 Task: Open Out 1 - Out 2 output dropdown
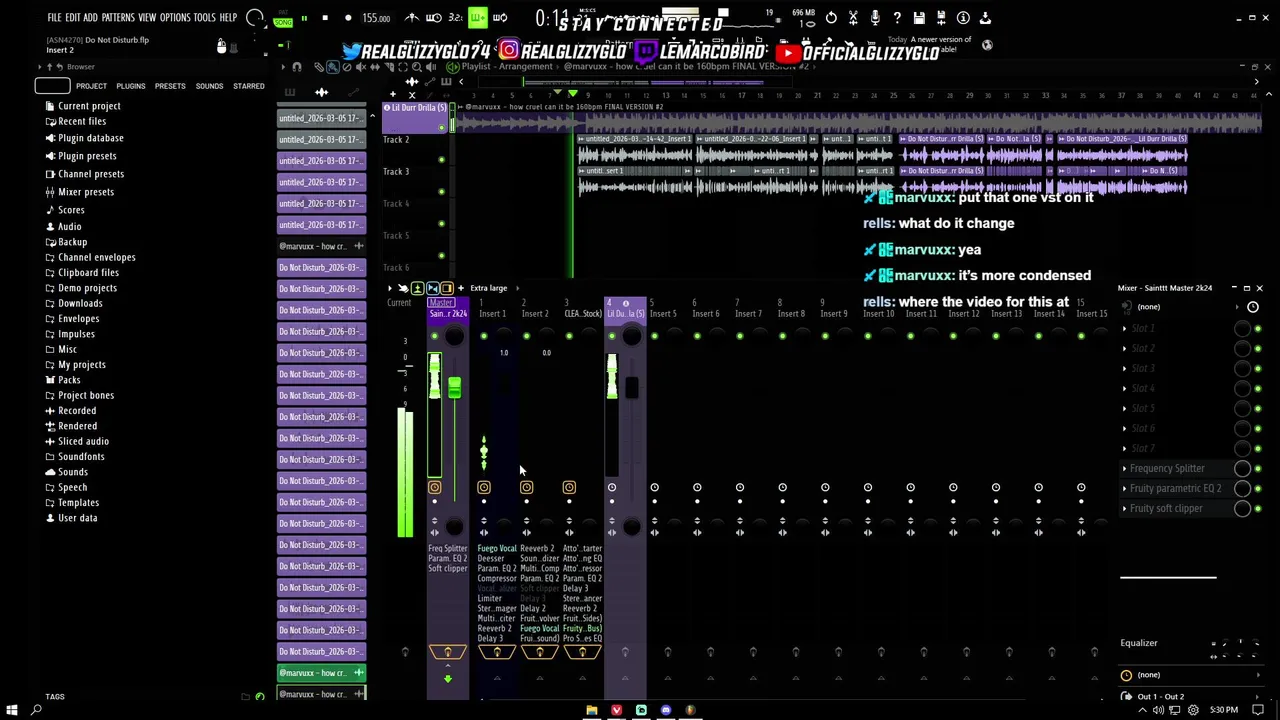[1188, 696]
